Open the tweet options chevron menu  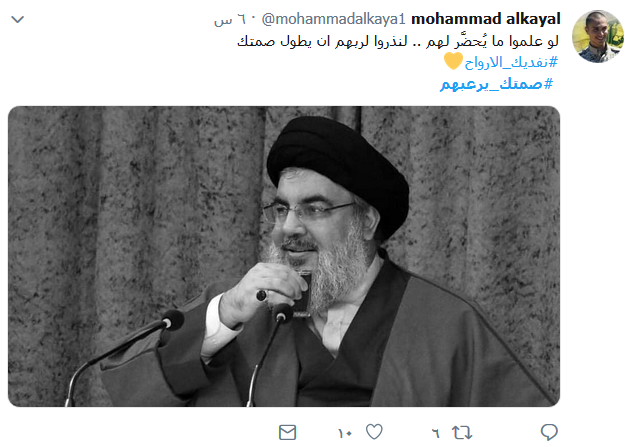pyautogui.click(x=17, y=19)
